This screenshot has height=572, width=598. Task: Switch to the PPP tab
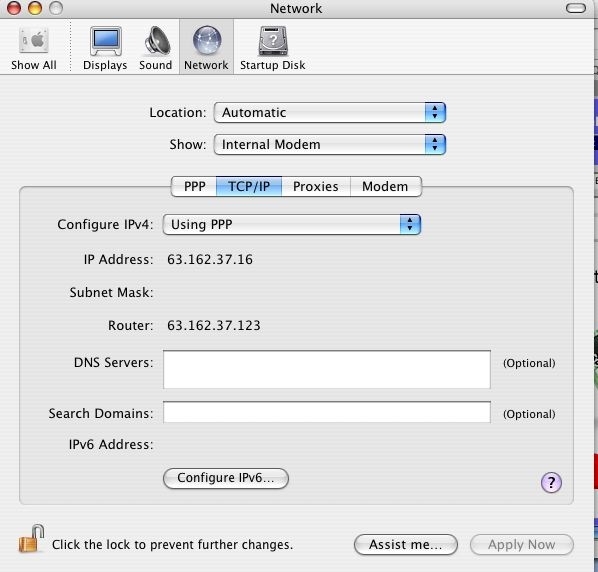pos(194,186)
